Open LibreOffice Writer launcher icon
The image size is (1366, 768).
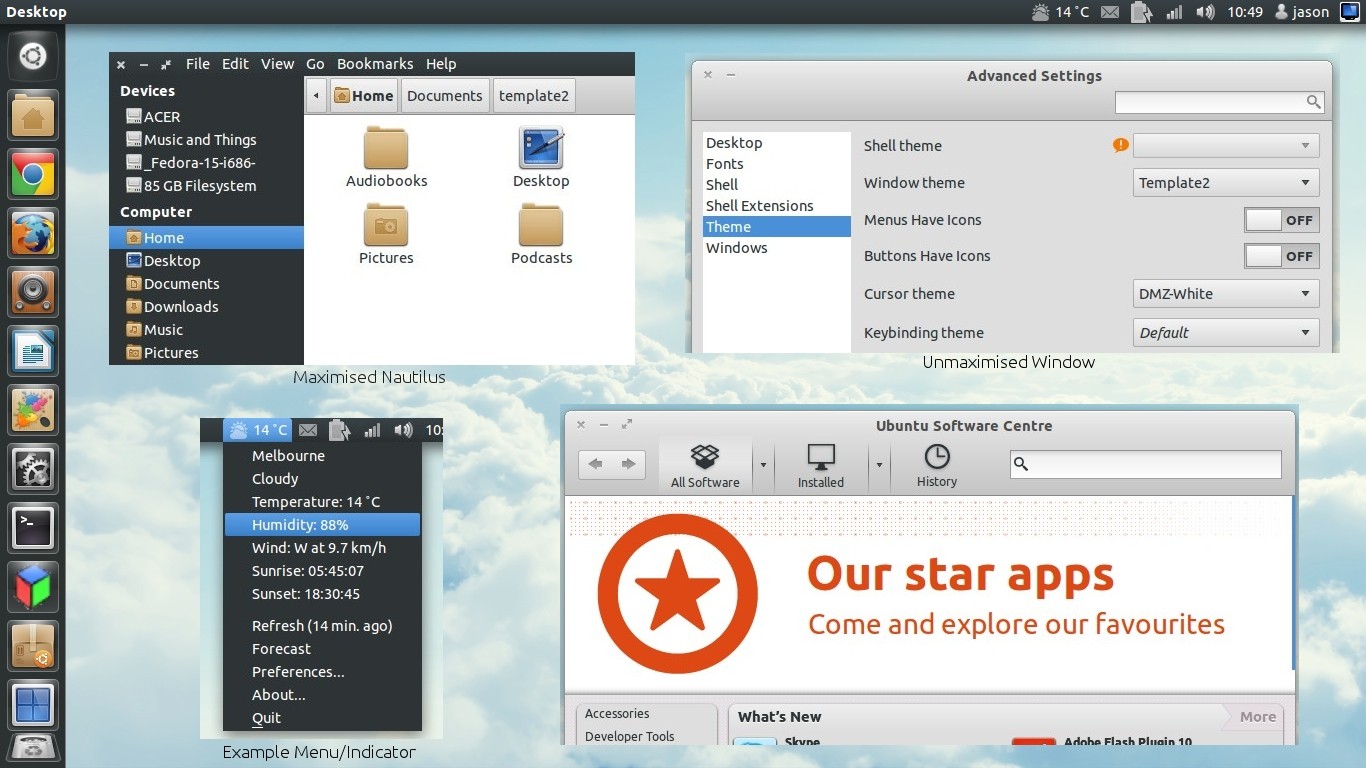33,353
